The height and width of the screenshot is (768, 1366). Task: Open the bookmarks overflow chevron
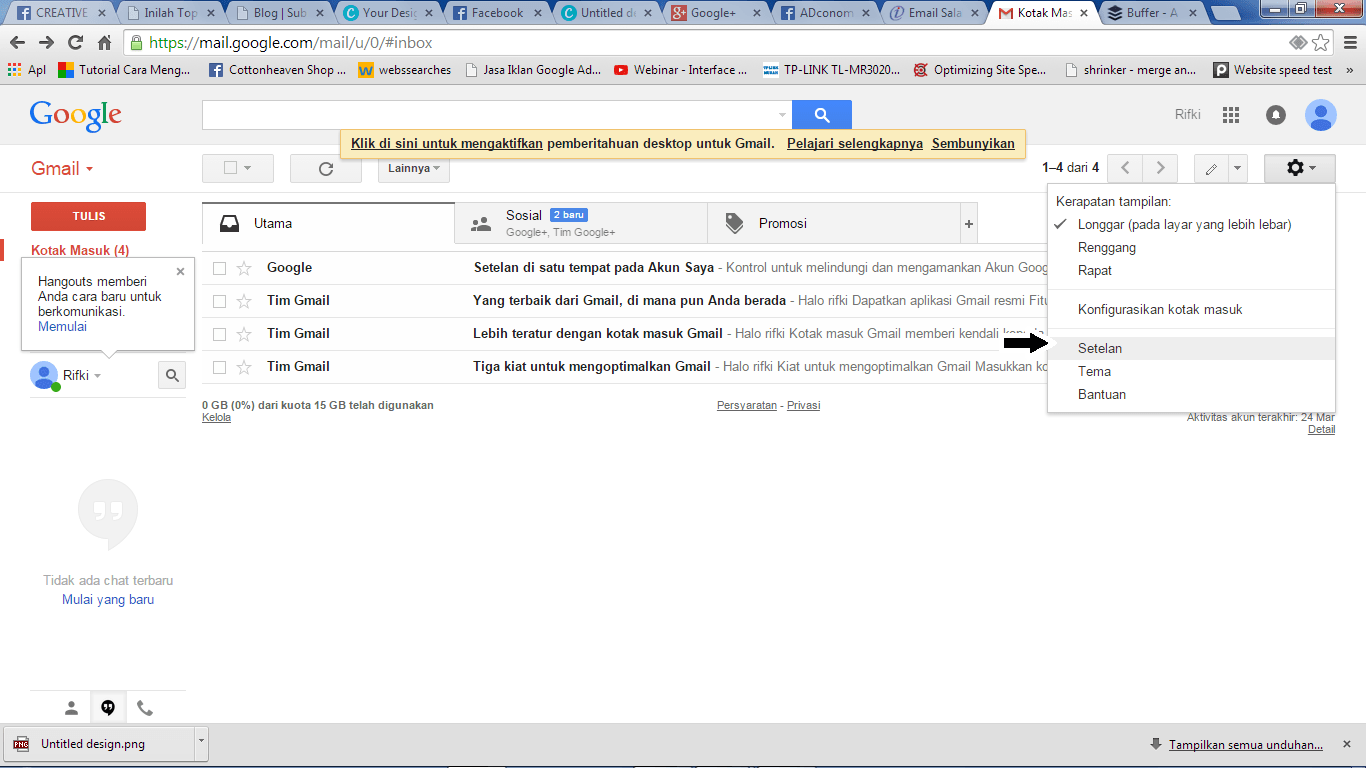coord(1349,70)
